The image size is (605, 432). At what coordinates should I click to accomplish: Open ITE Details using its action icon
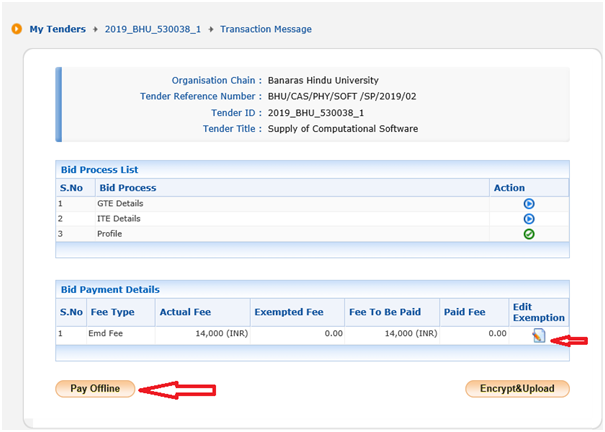pyautogui.click(x=529, y=218)
